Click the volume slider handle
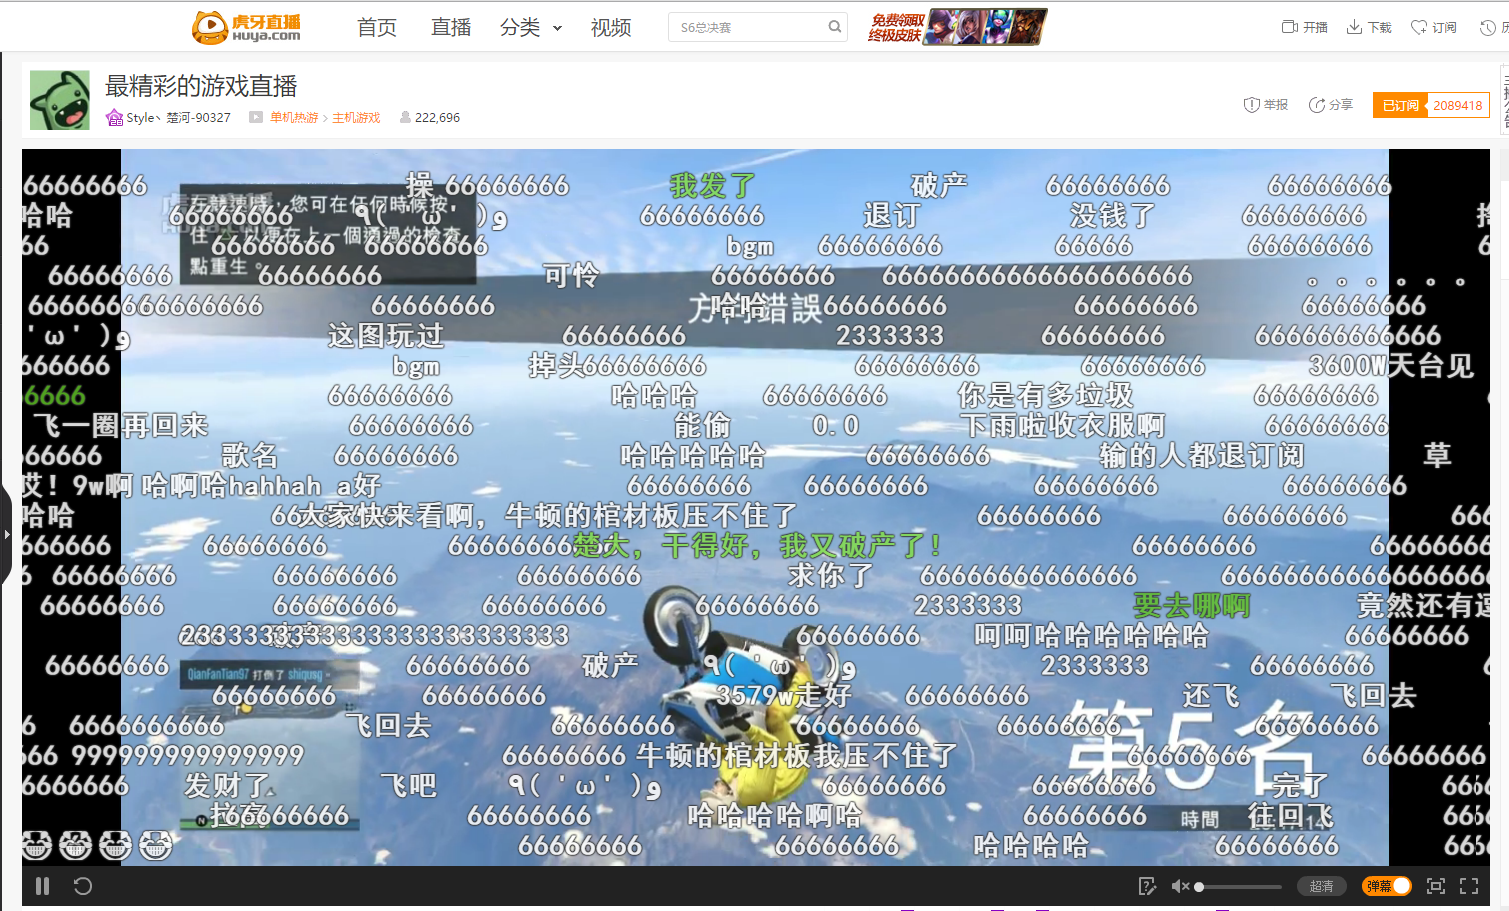The width and height of the screenshot is (1509, 911). 1199,887
